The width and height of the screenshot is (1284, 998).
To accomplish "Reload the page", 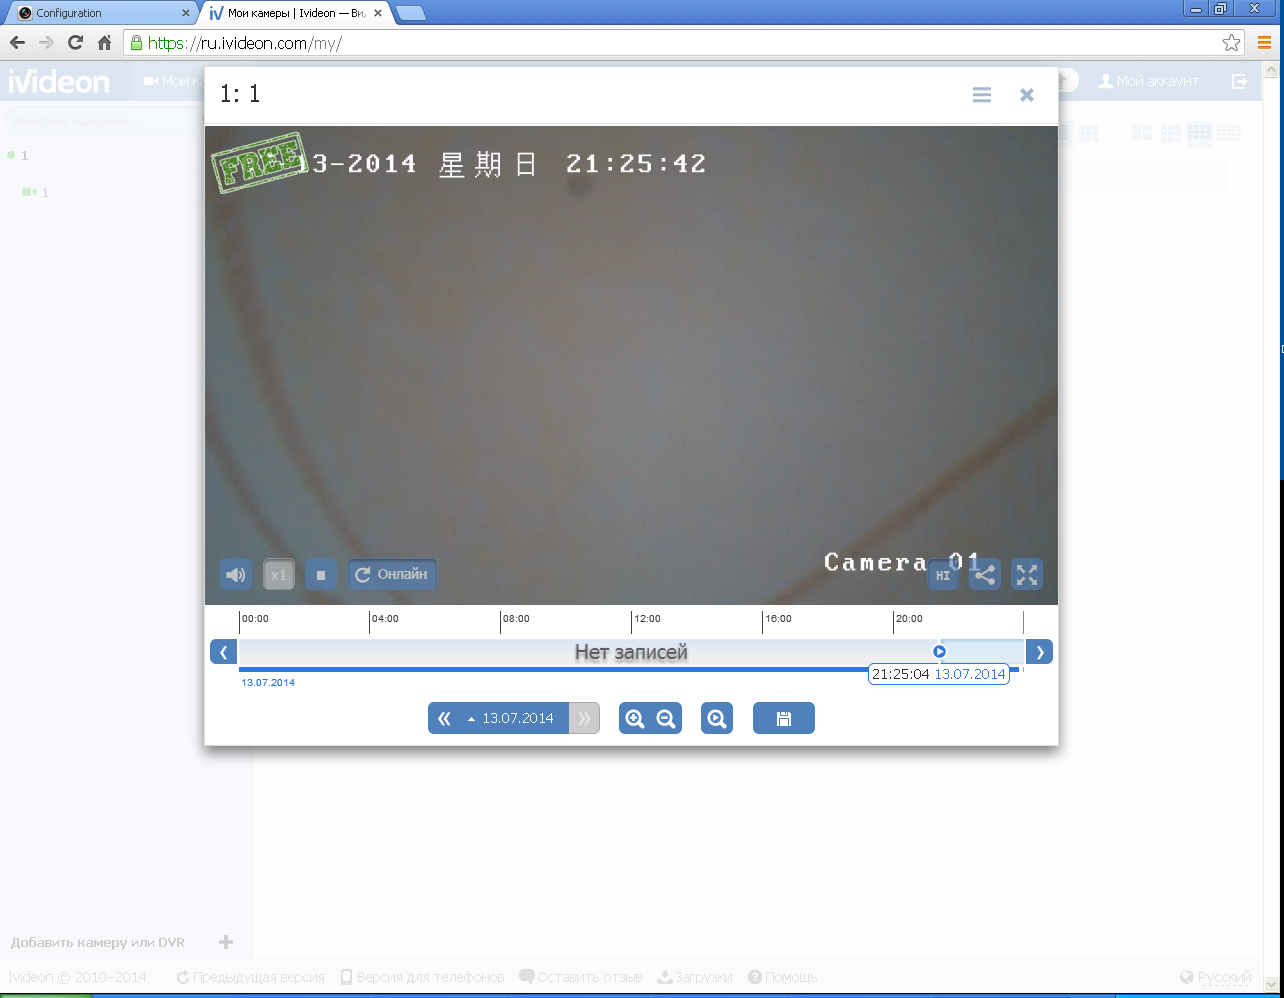I will [x=75, y=43].
